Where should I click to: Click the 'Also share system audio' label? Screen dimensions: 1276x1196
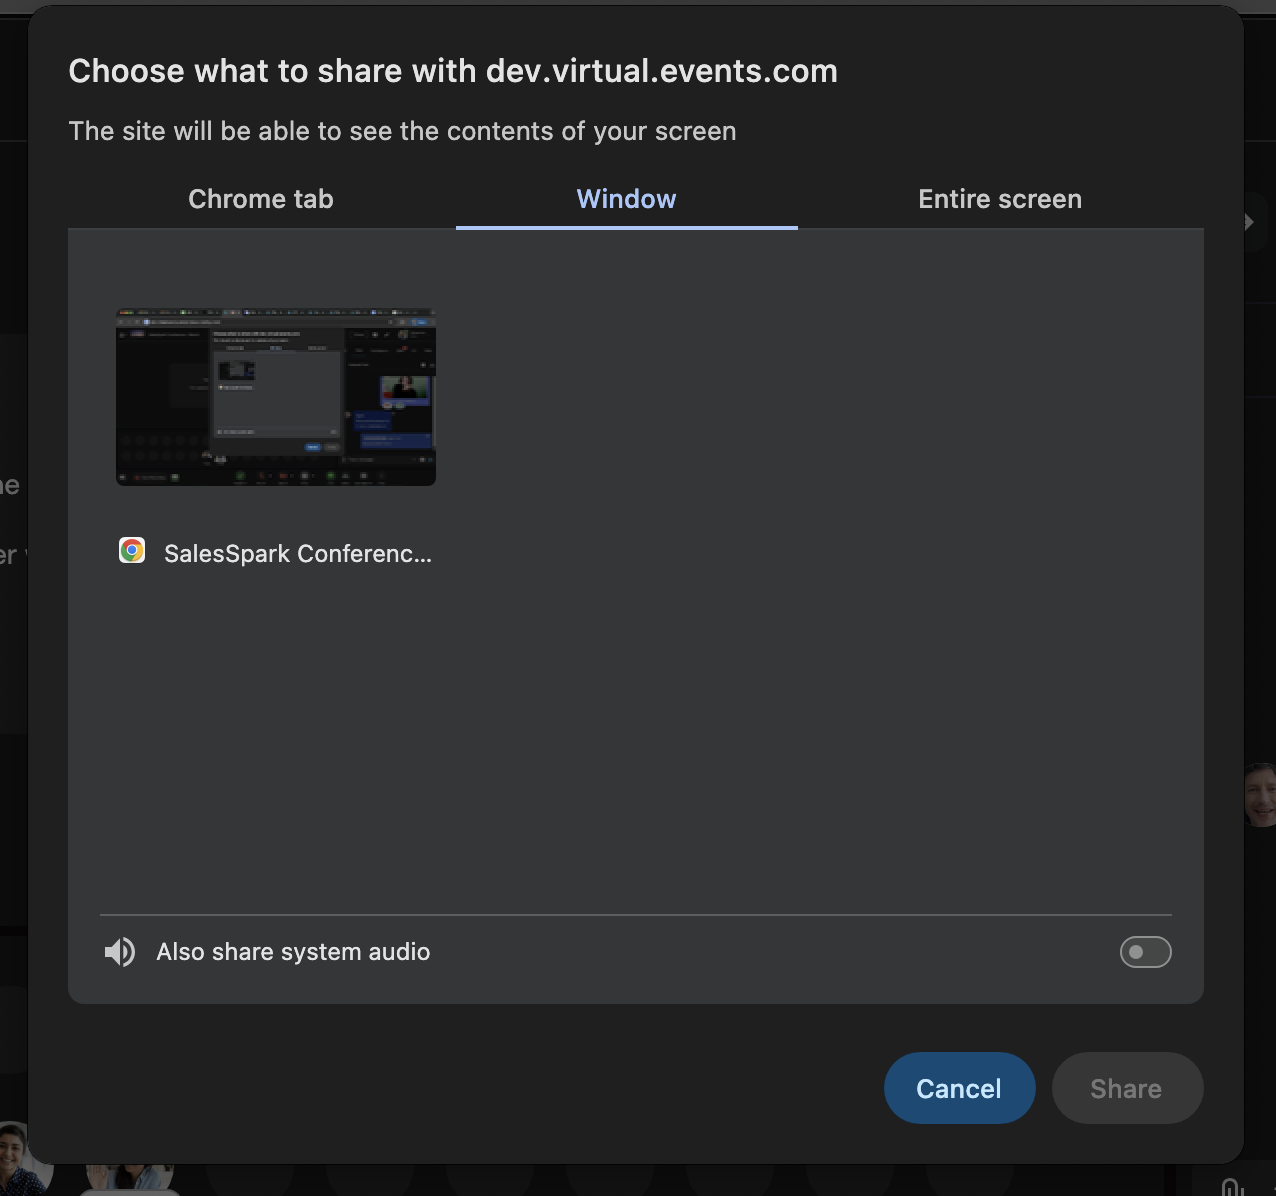(293, 952)
